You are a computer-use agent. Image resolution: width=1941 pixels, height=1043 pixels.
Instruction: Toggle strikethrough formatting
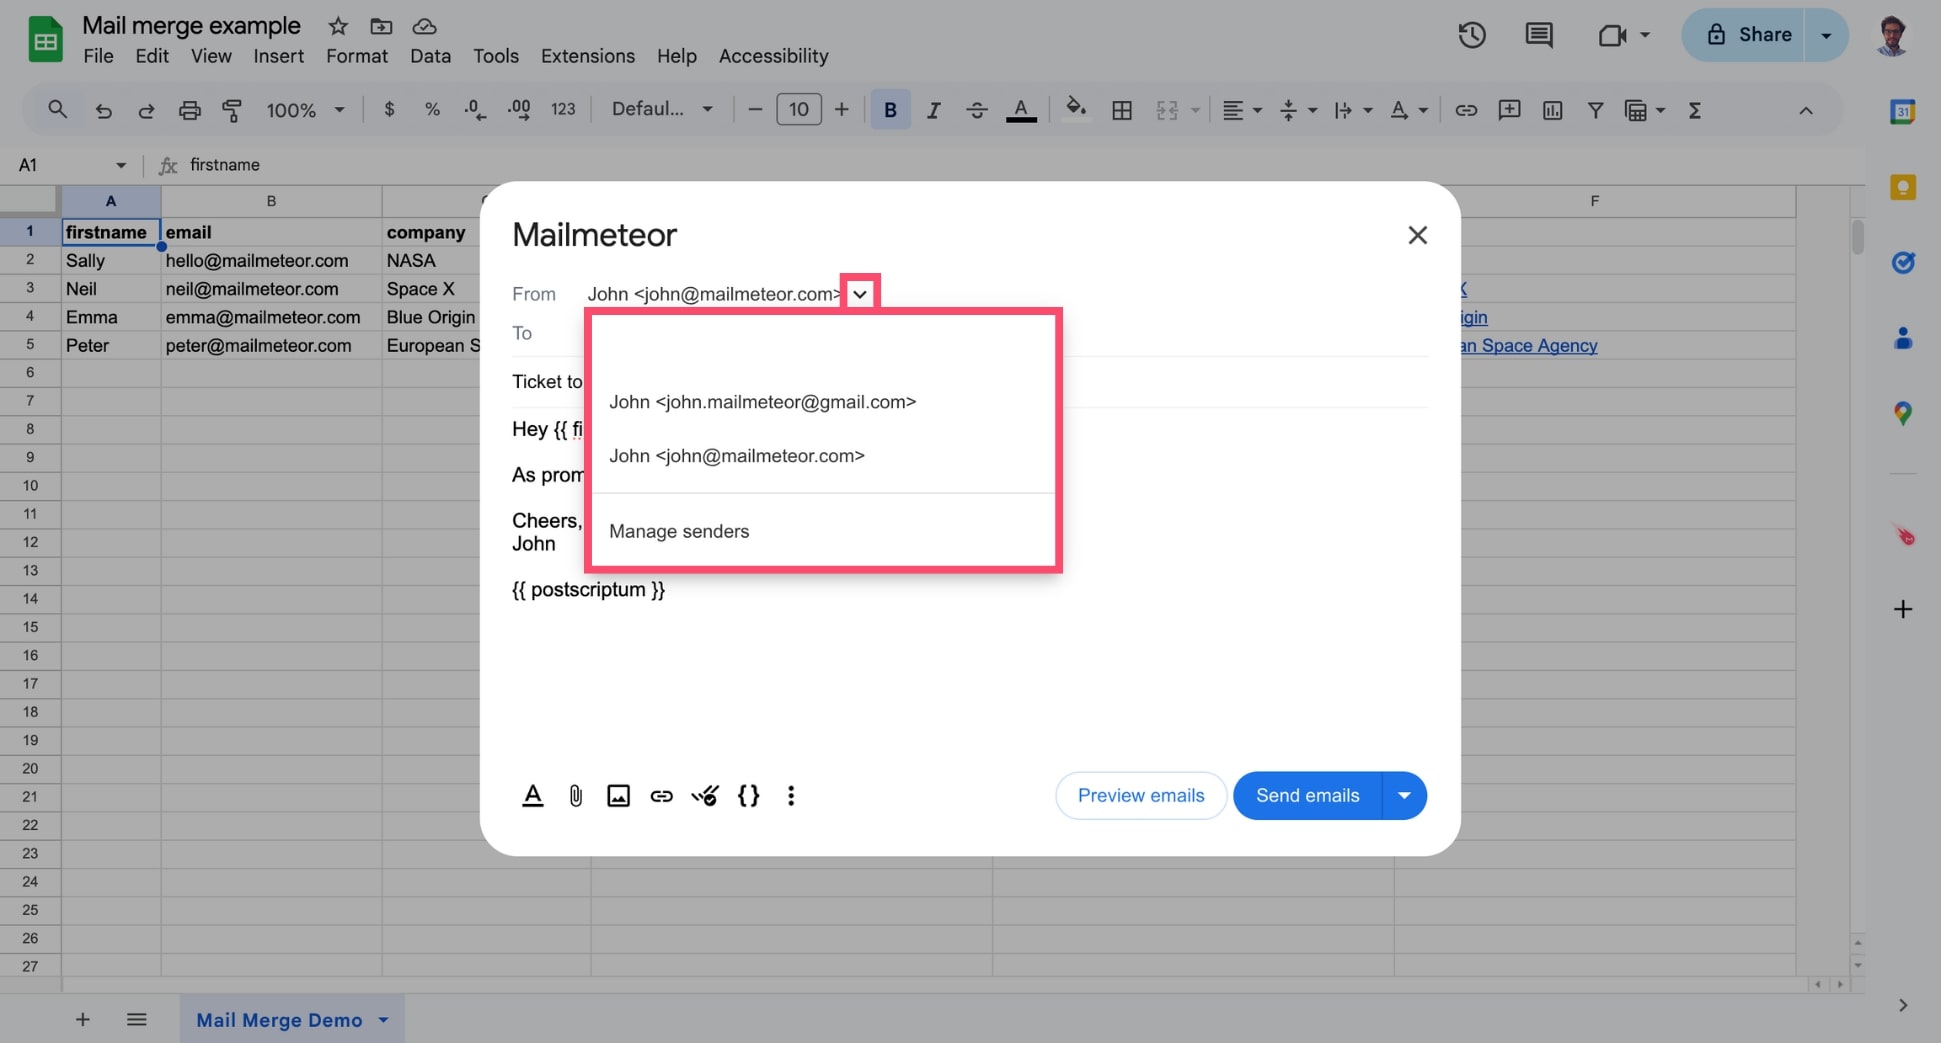tap(977, 110)
